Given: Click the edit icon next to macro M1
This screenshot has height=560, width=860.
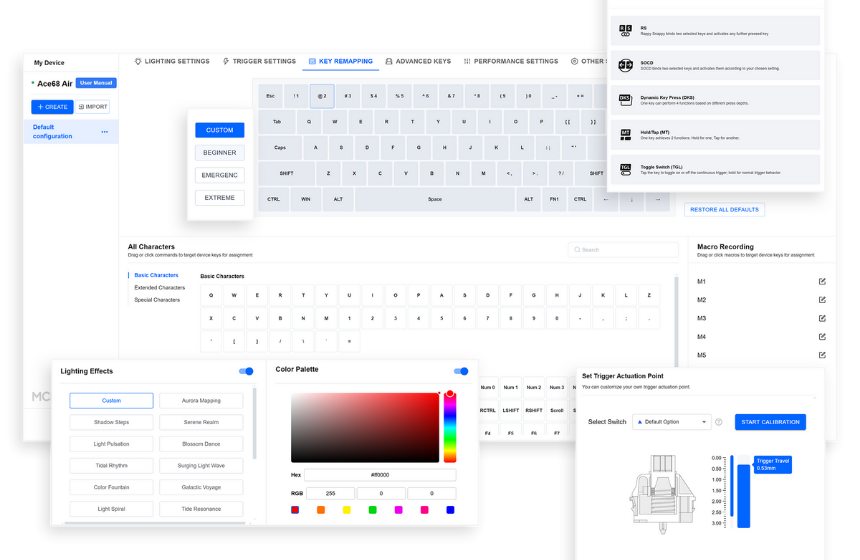Looking at the screenshot, I should point(822,281).
